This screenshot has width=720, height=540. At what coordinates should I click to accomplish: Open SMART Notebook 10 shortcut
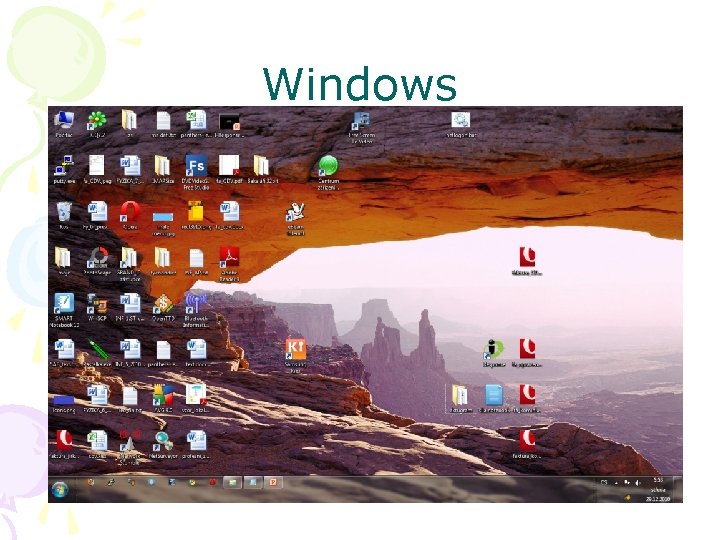click(x=64, y=310)
